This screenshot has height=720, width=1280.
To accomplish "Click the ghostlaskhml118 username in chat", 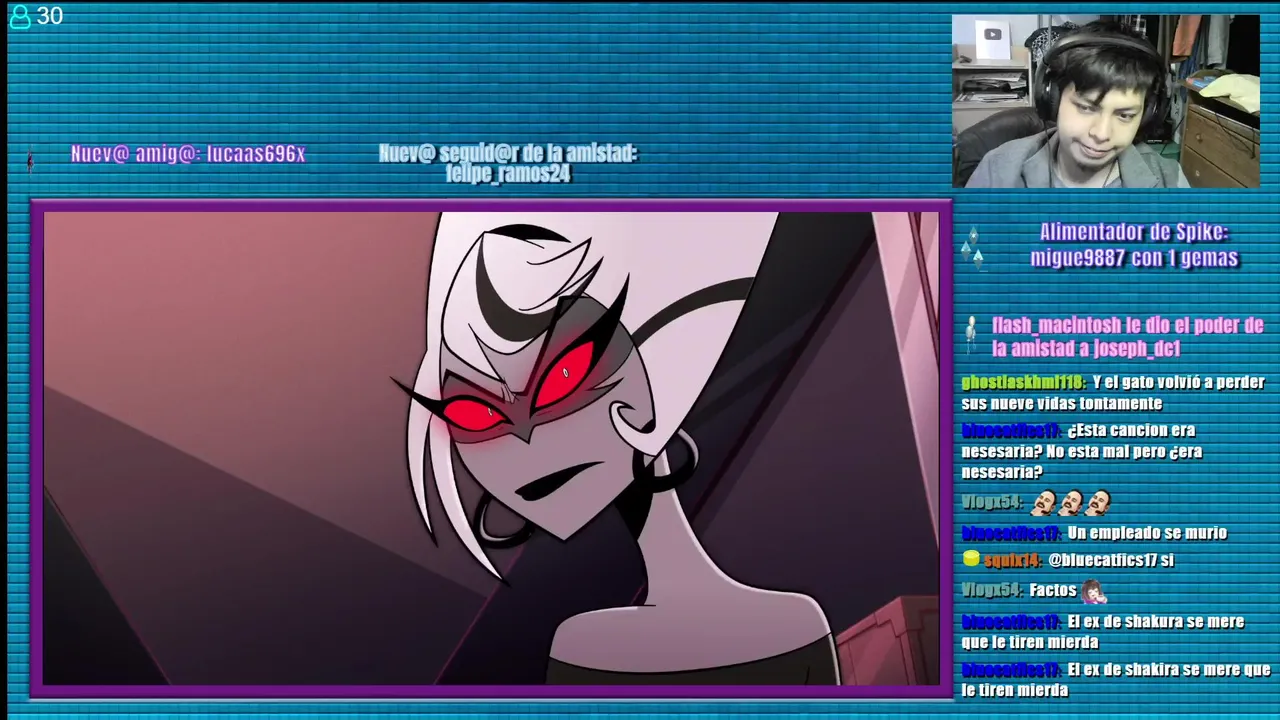I will [1022, 382].
